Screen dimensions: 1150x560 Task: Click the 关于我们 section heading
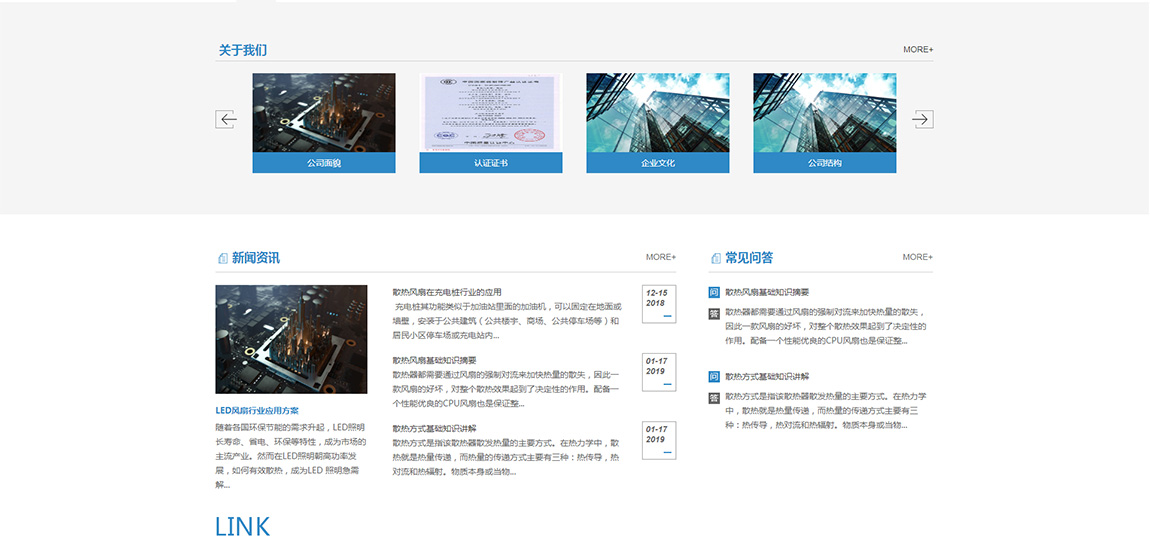point(243,50)
